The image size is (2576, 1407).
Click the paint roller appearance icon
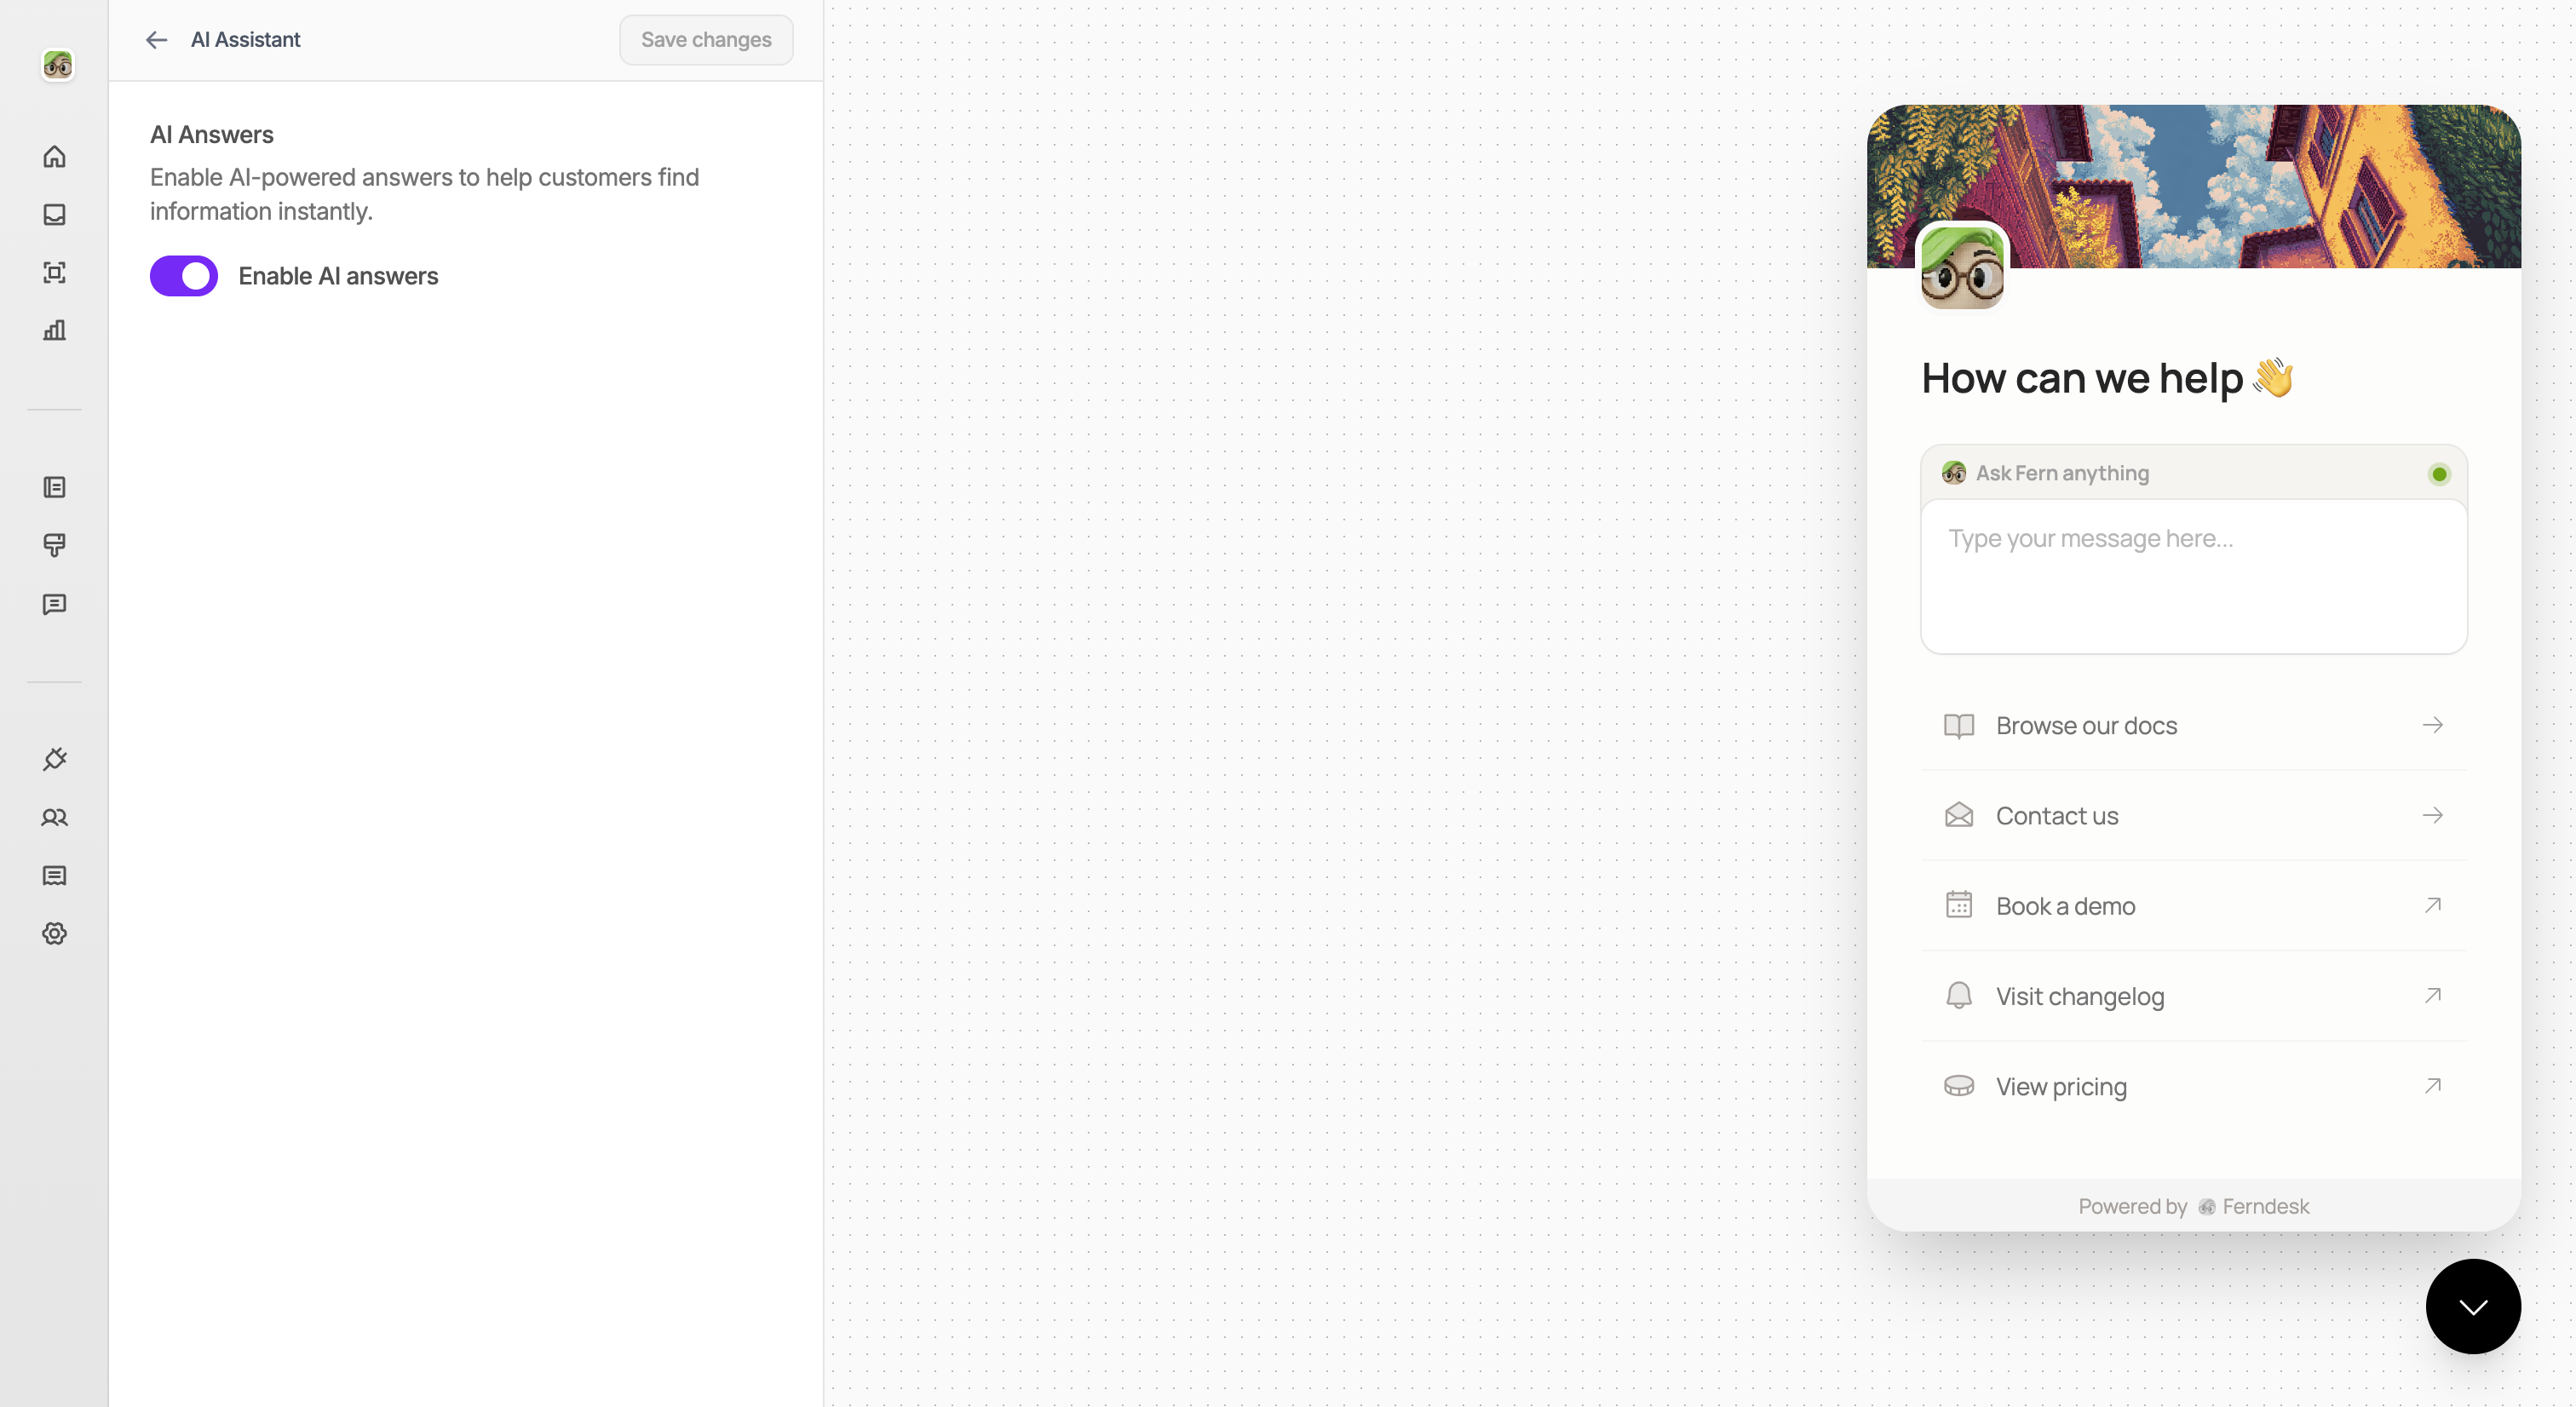[x=54, y=546]
